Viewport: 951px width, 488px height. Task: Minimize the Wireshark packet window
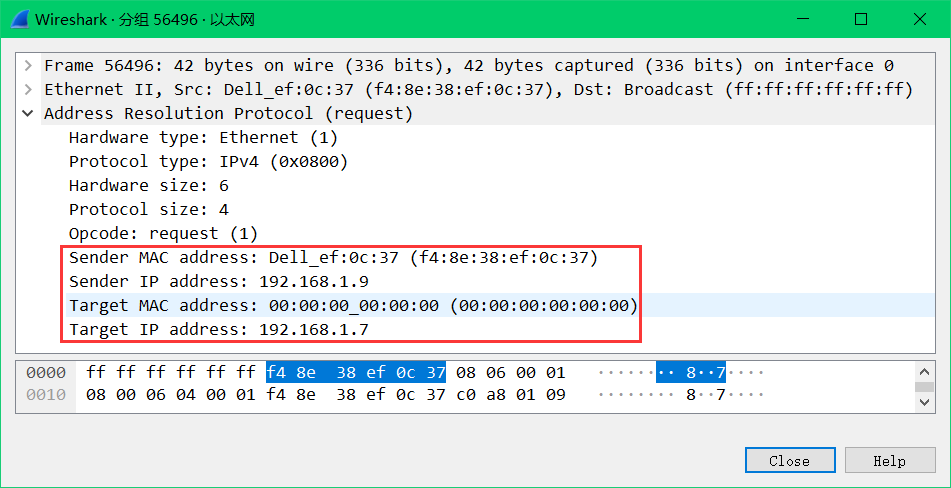805,19
